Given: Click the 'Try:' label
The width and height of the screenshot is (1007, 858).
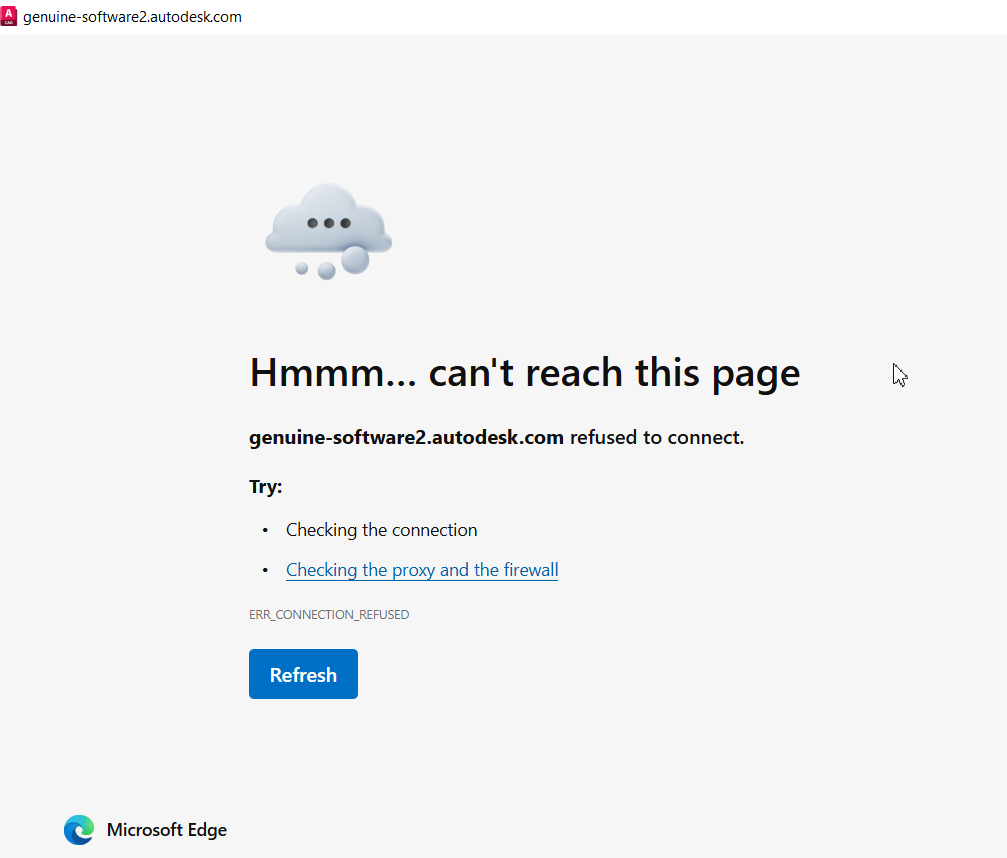Looking at the screenshot, I should (266, 487).
